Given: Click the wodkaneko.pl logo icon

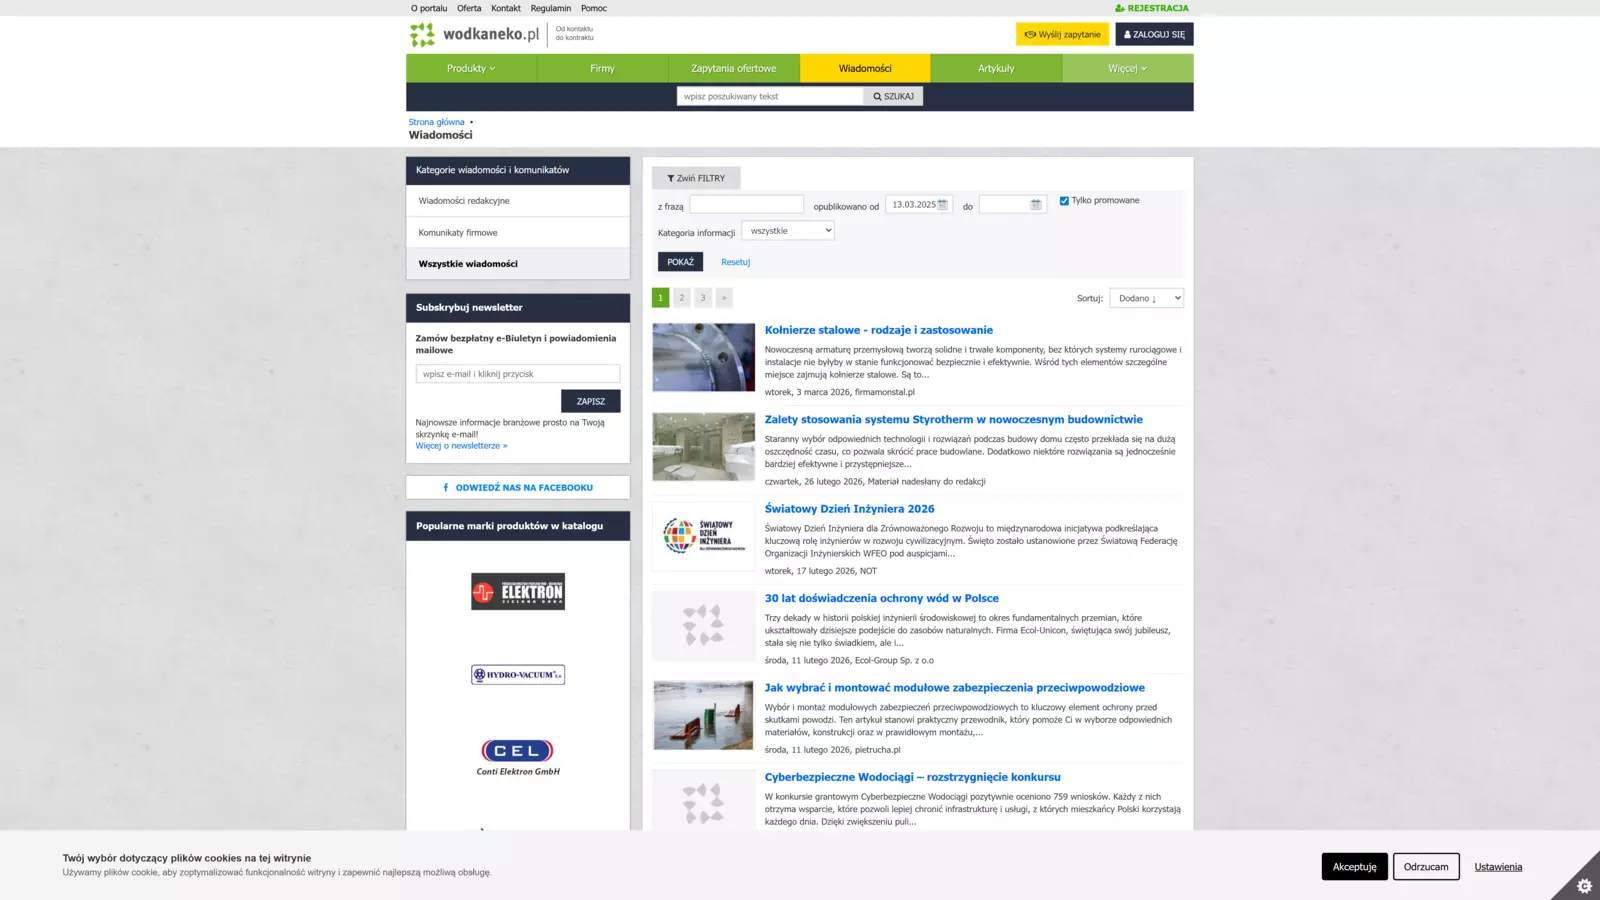Looking at the screenshot, I should (422, 35).
